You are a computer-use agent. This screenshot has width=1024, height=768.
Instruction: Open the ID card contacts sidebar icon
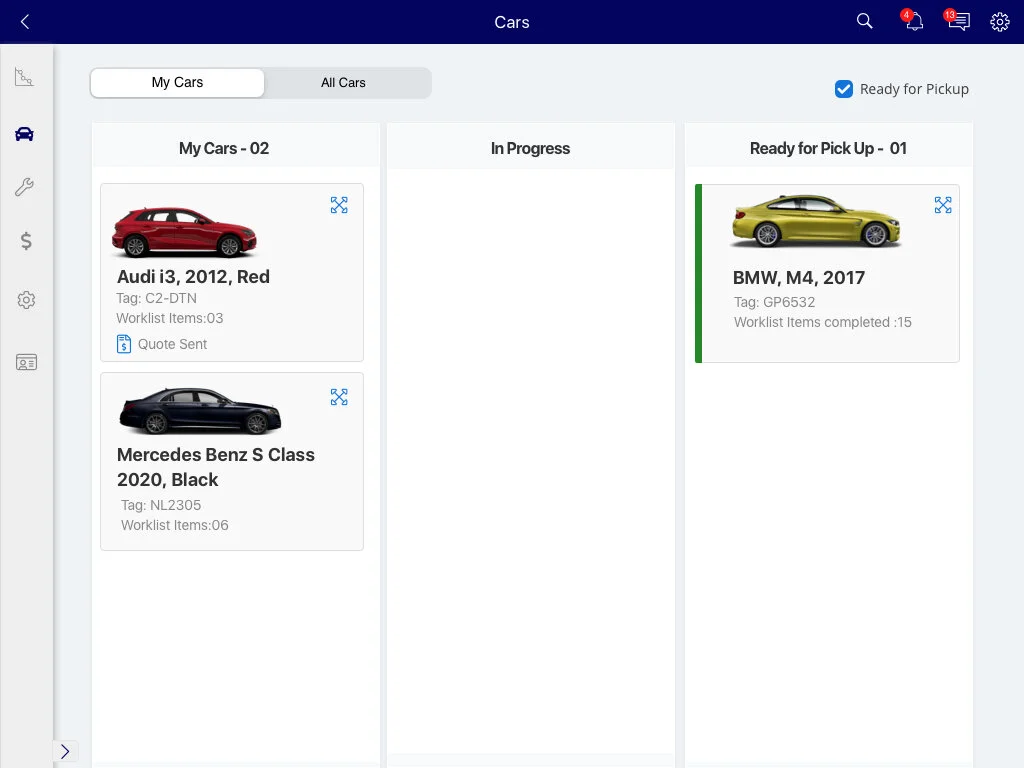pos(26,362)
